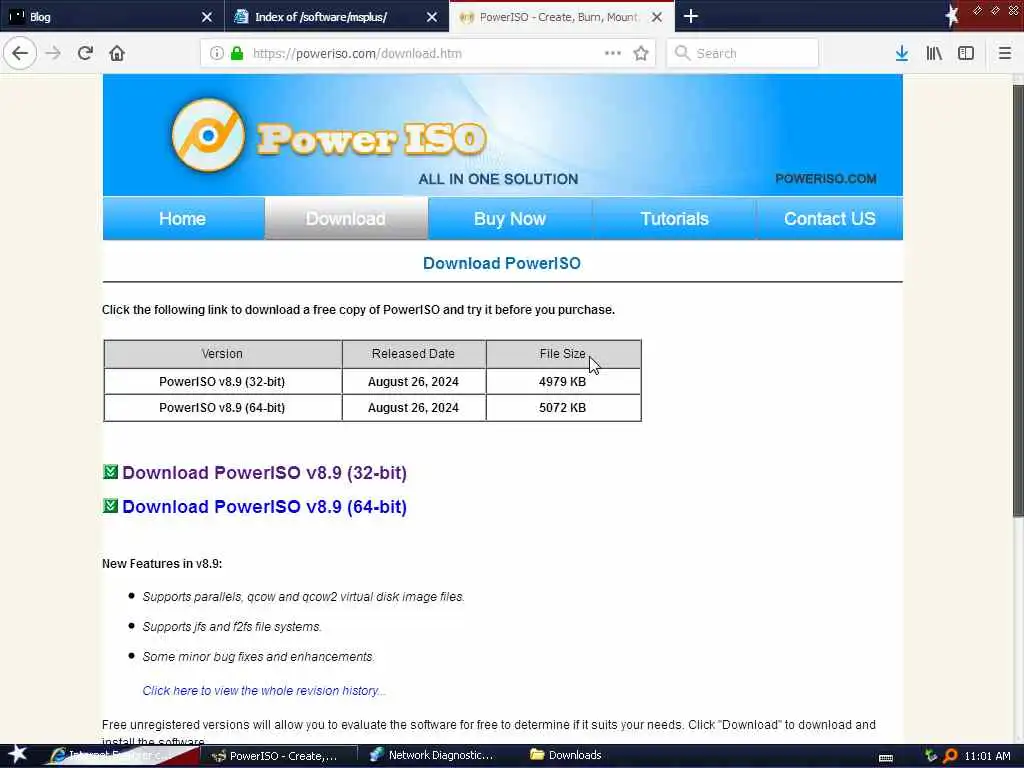Click the Released Date column header
Screen dimensions: 1024x768
413,354
